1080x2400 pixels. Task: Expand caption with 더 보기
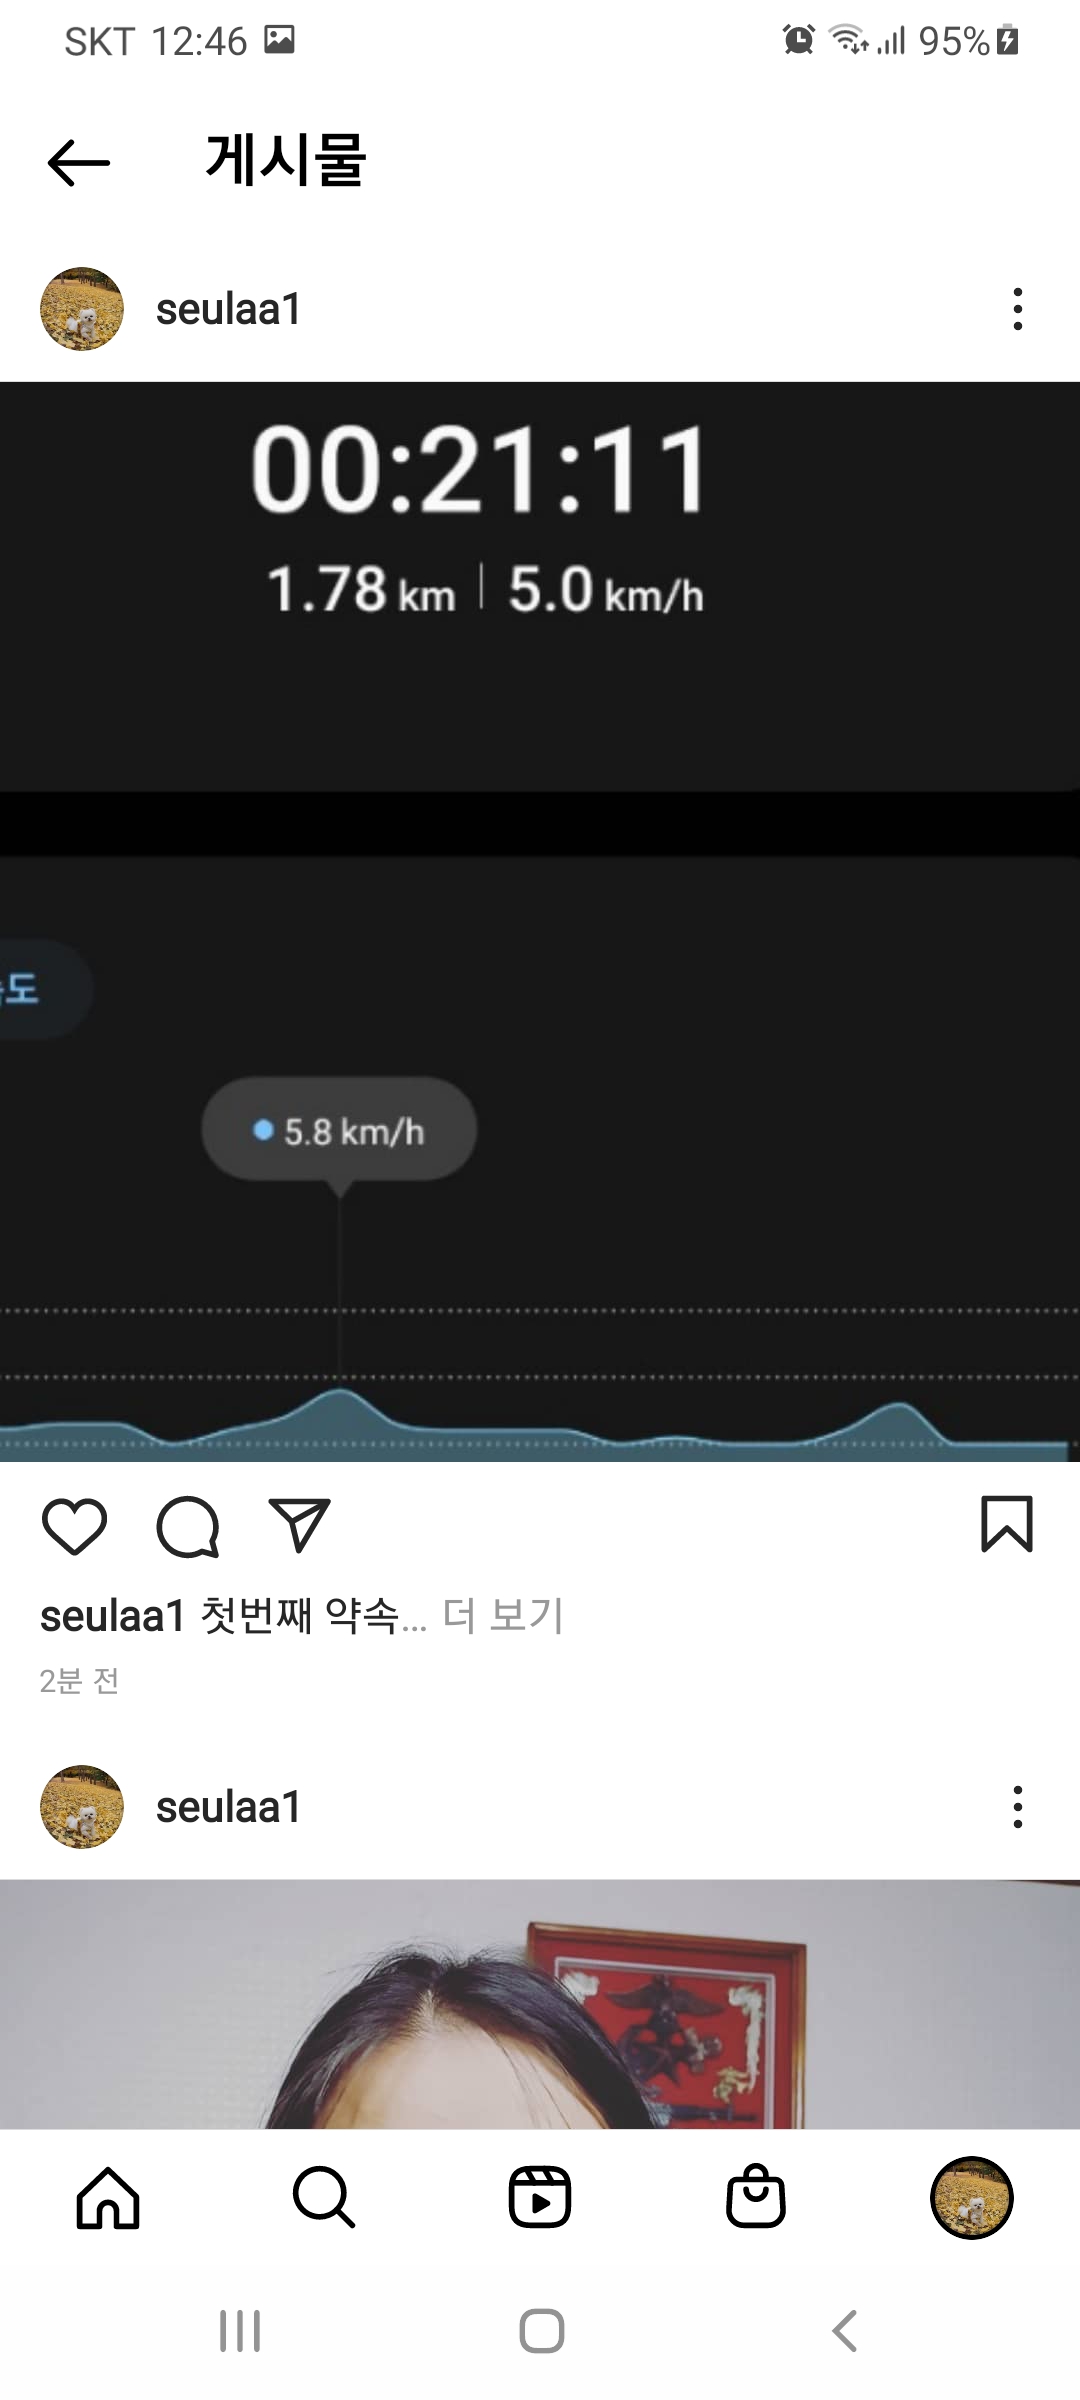(504, 1615)
